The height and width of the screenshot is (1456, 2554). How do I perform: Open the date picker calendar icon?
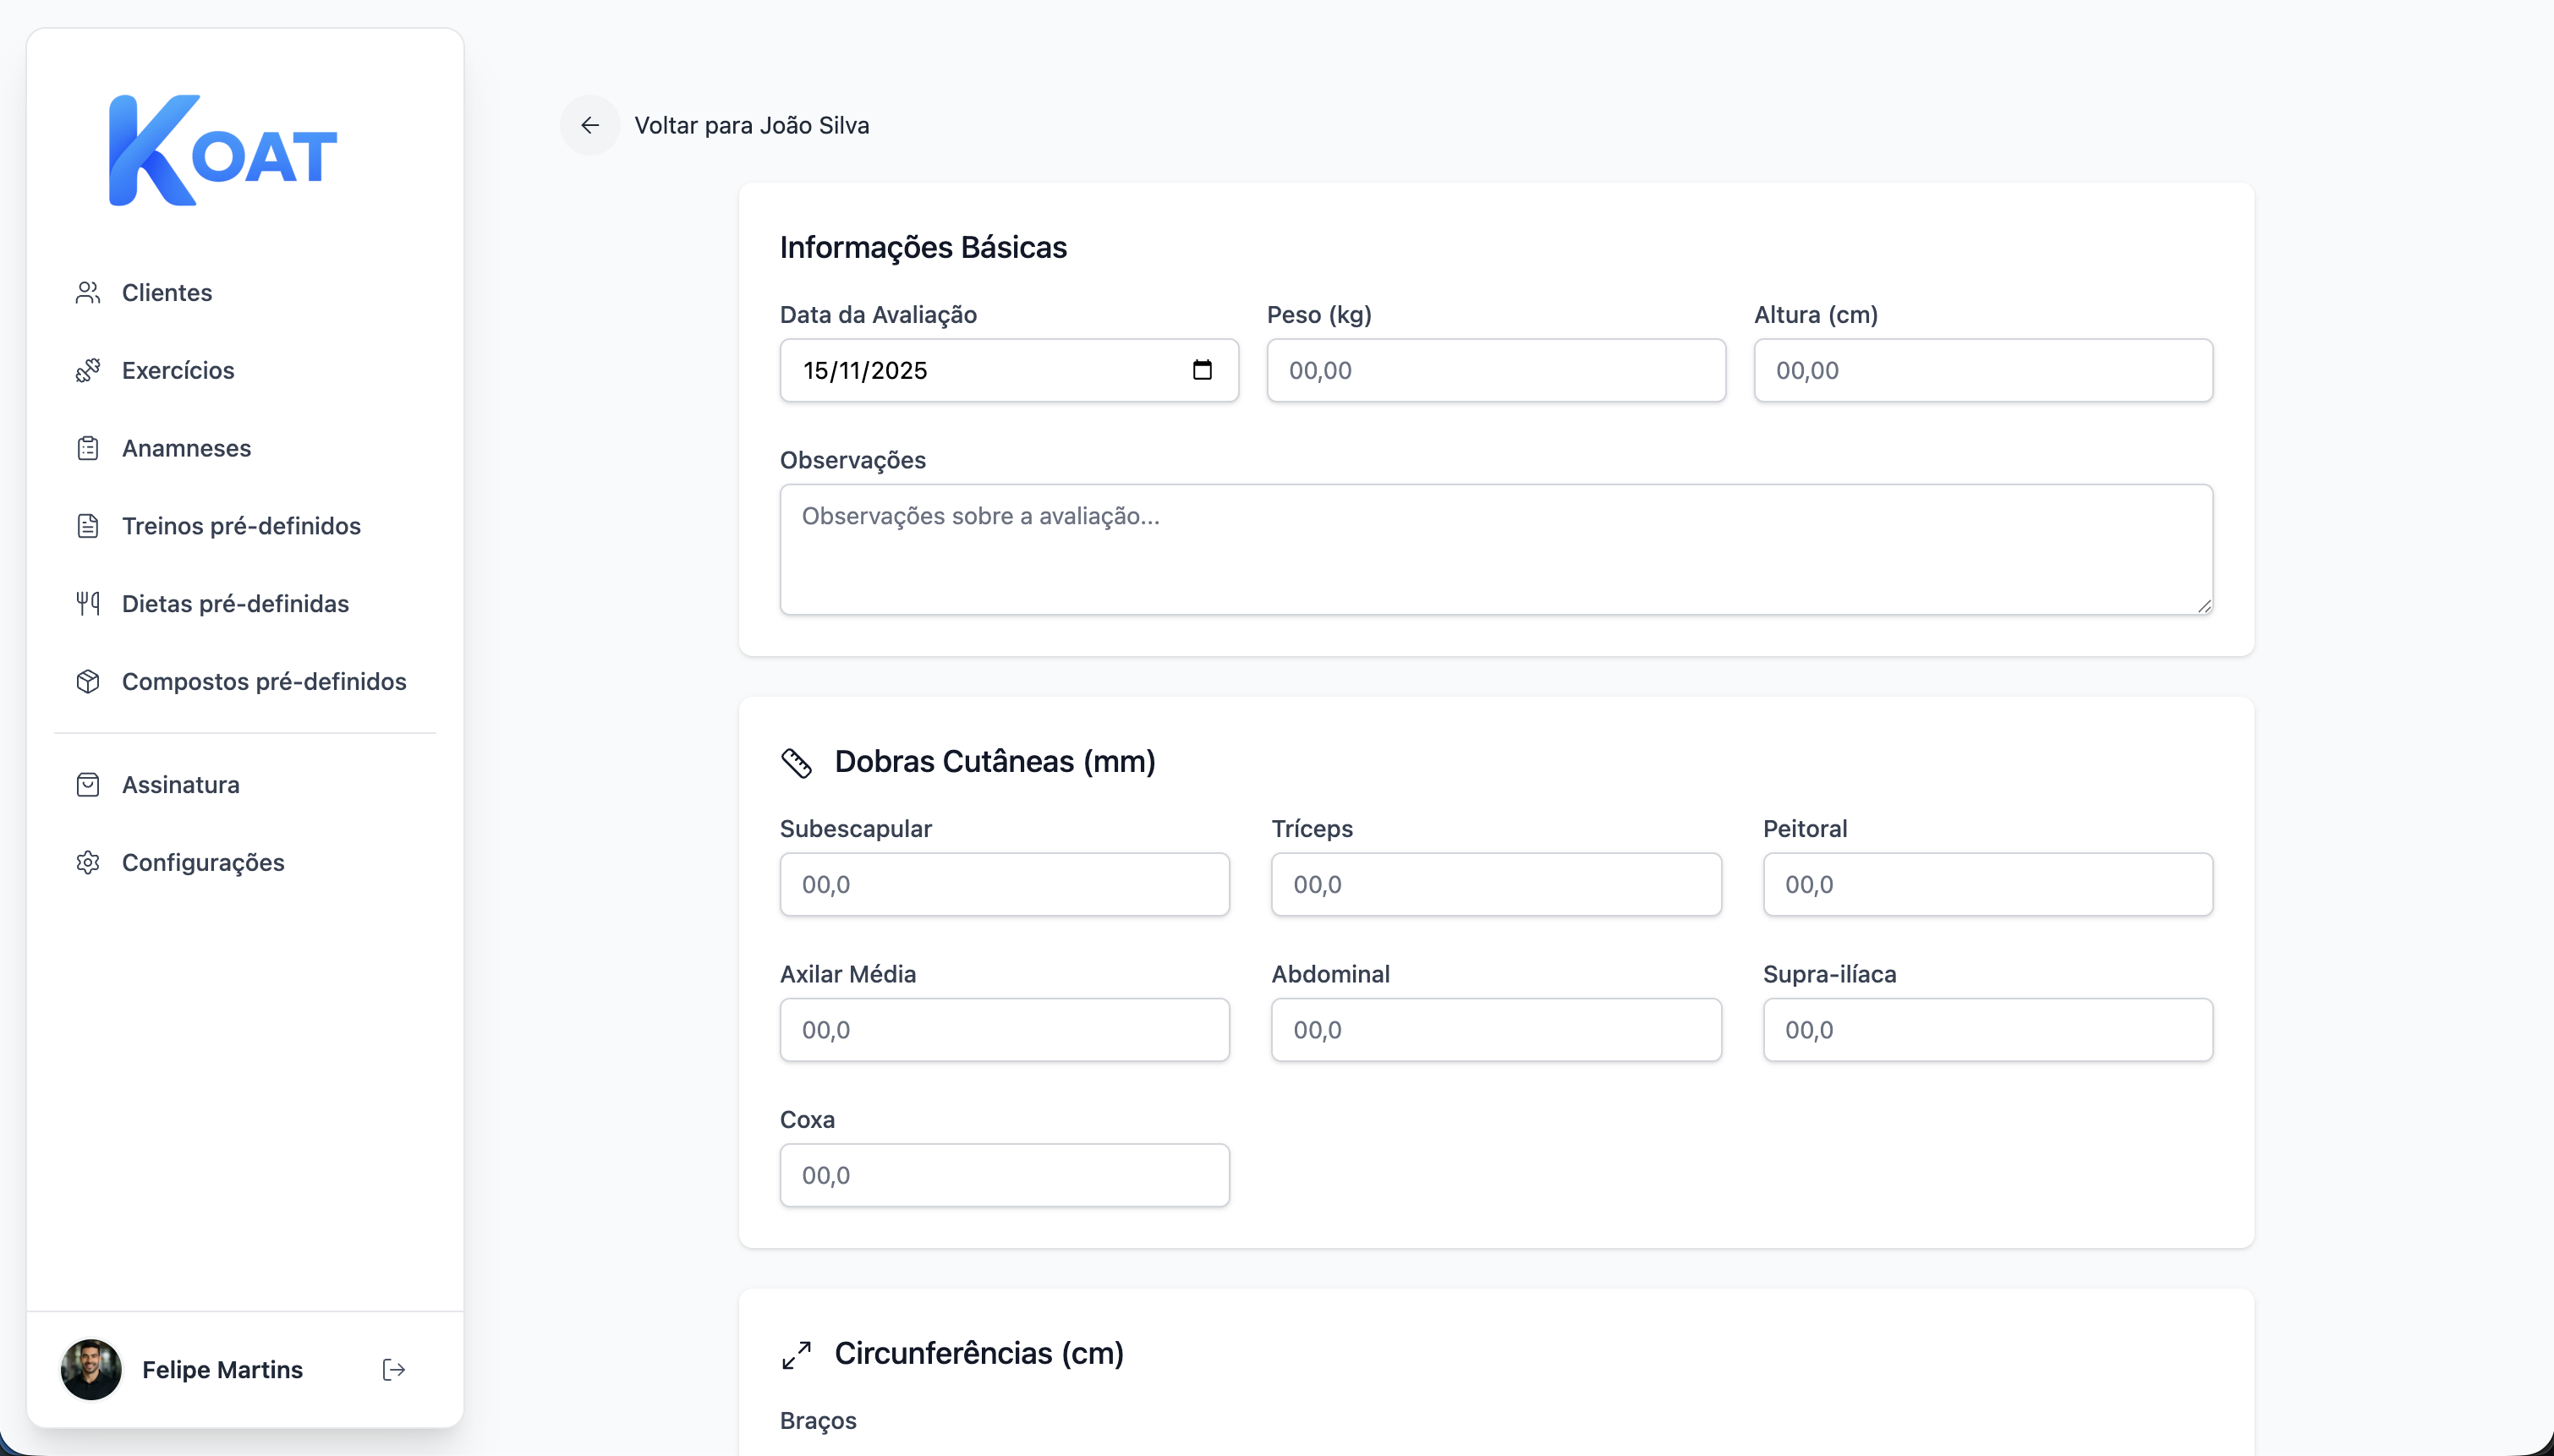(x=1202, y=370)
